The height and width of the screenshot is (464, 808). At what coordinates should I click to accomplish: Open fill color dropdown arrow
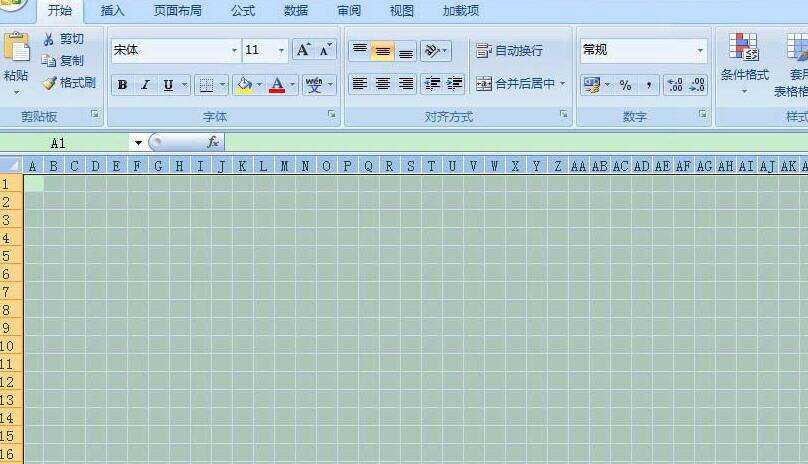click(259, 85)
